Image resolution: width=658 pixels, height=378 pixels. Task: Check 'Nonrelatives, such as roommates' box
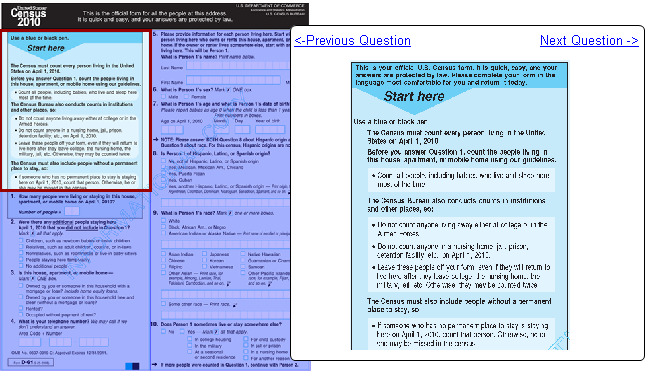21,253
